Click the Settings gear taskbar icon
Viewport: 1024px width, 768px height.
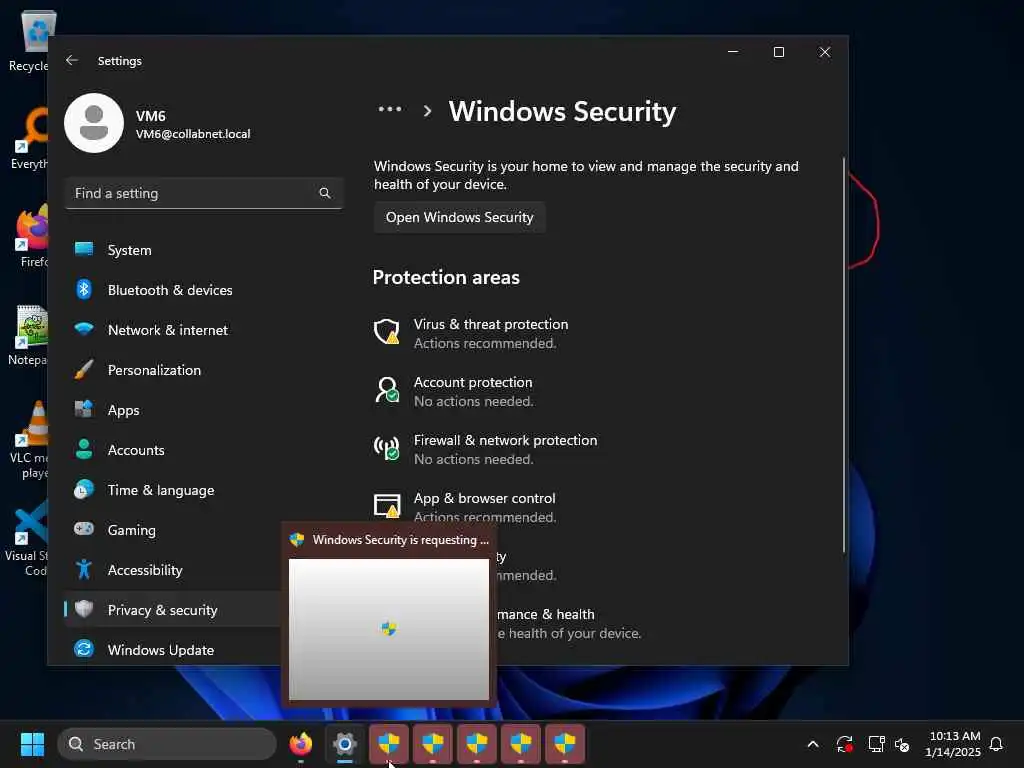point(345,744)
